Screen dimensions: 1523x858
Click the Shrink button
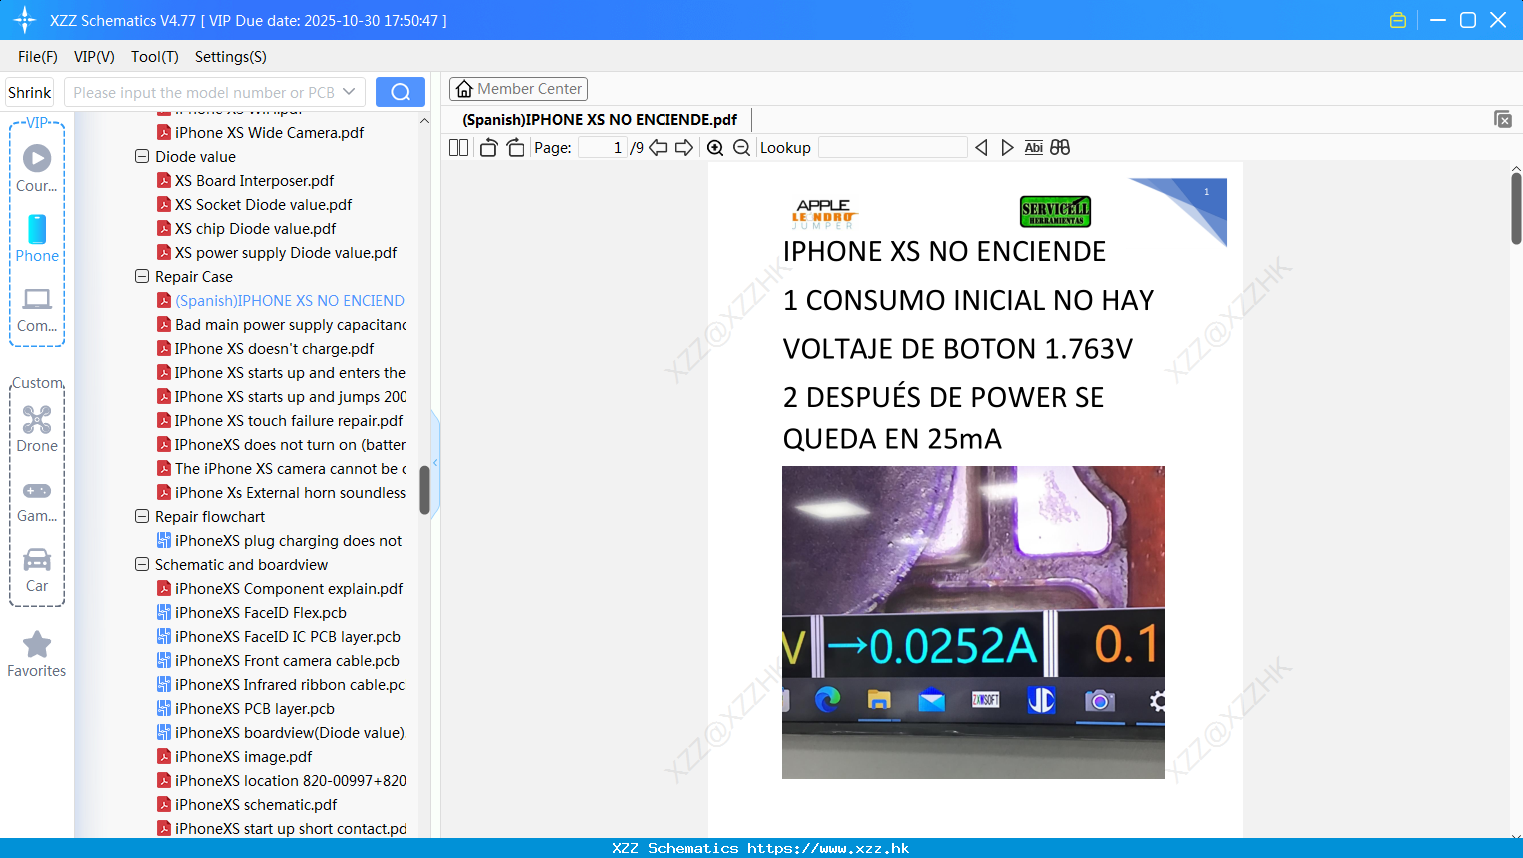point(29,92)
